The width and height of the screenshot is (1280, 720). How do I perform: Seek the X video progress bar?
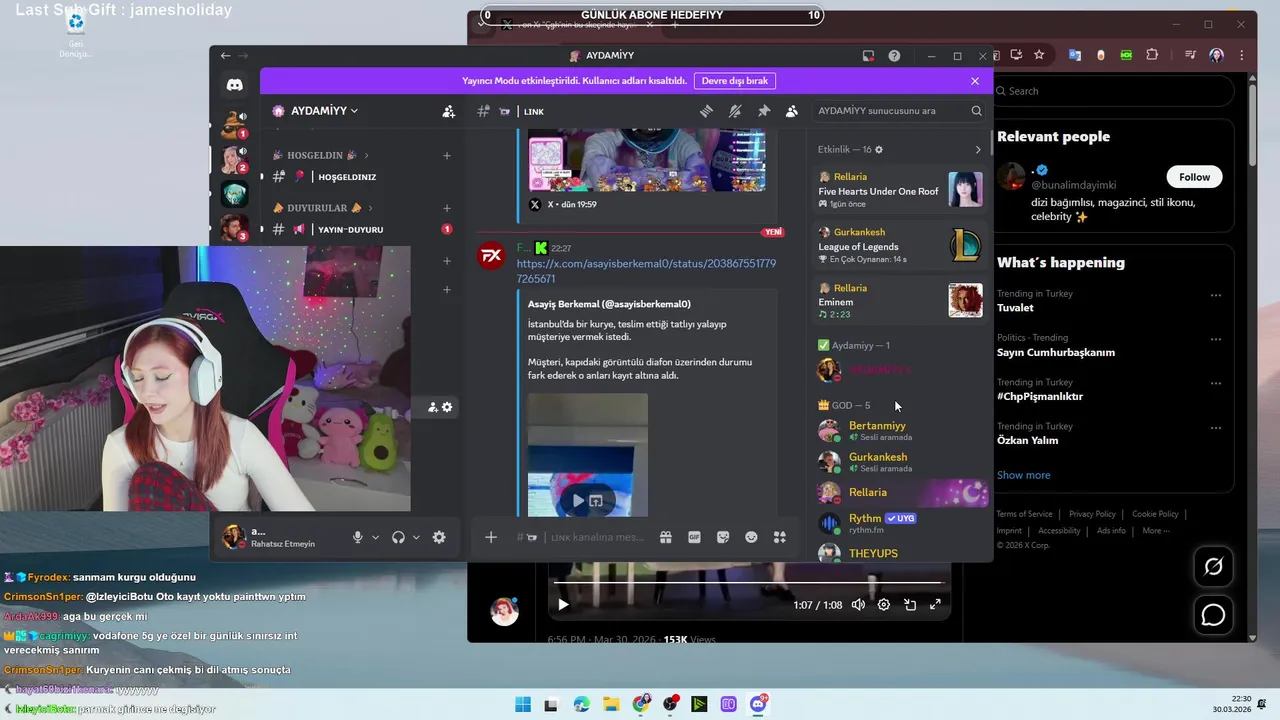click(748, 582)
